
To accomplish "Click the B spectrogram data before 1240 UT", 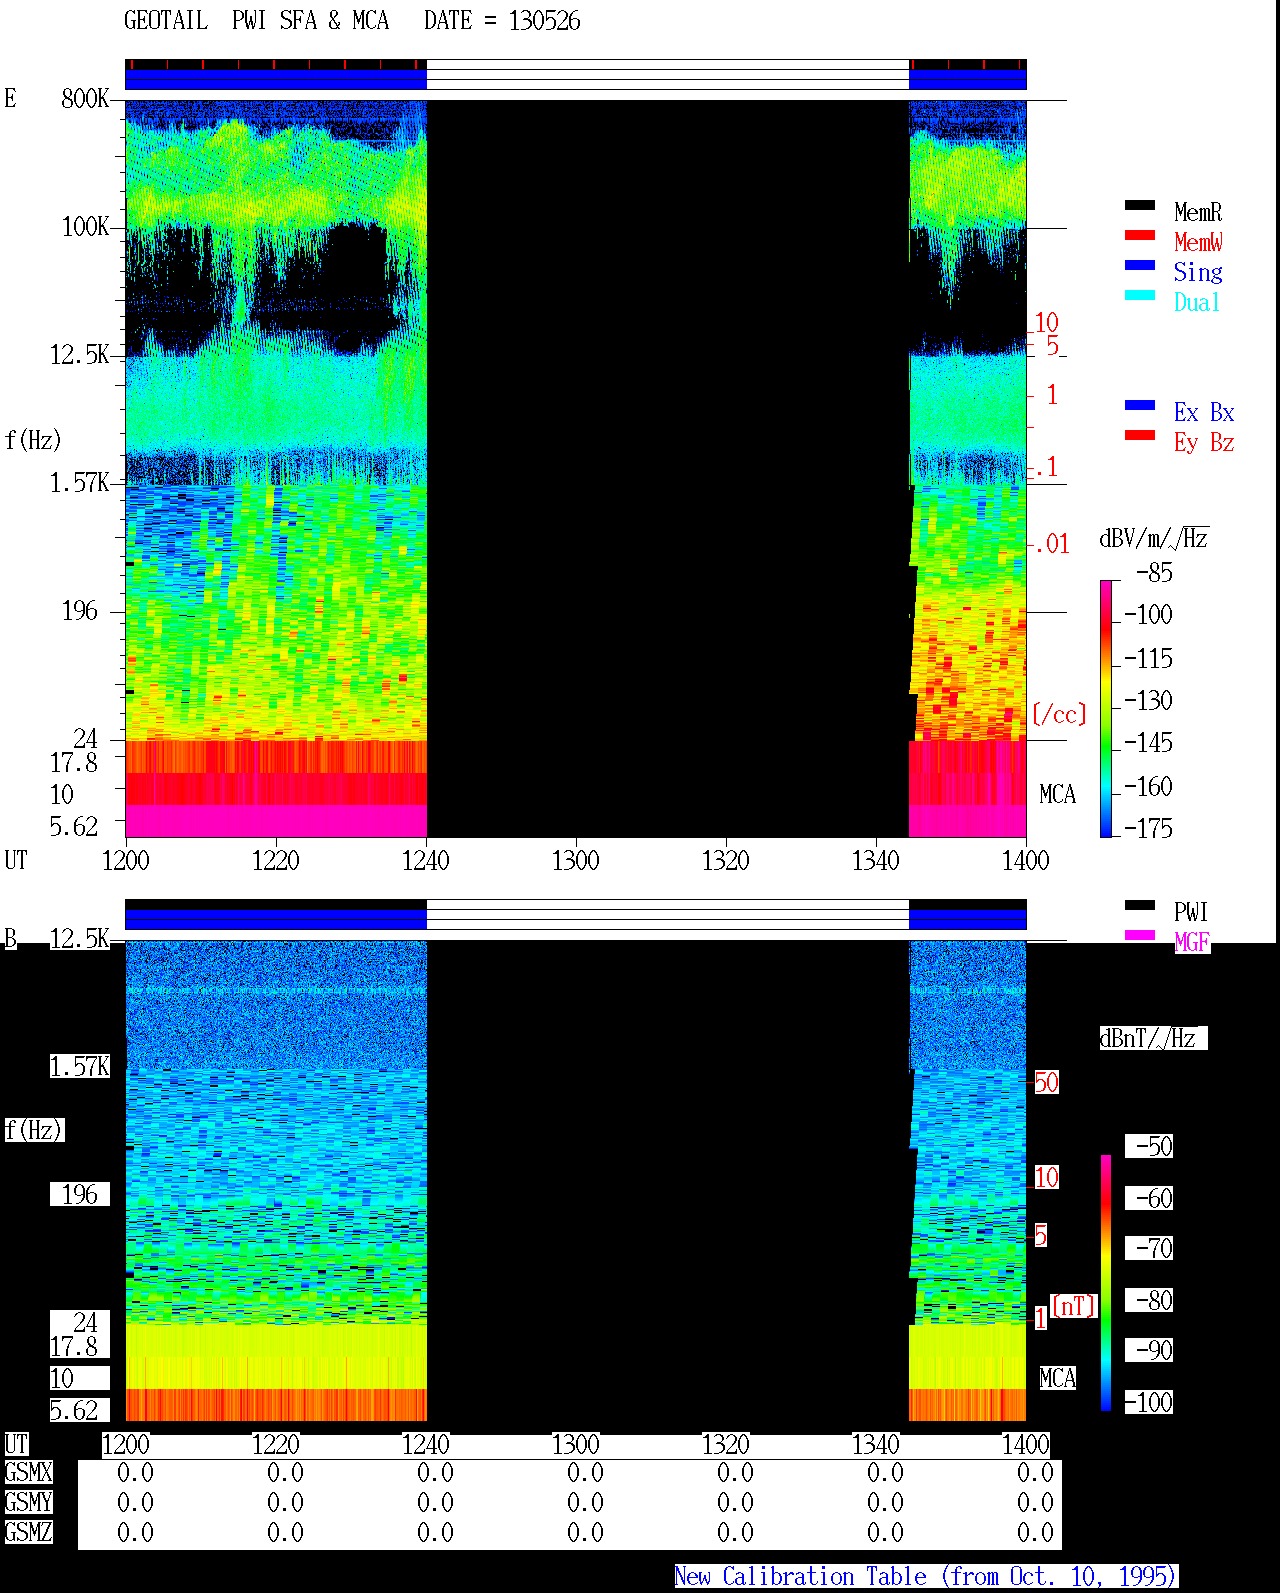I will [276, 1181].
